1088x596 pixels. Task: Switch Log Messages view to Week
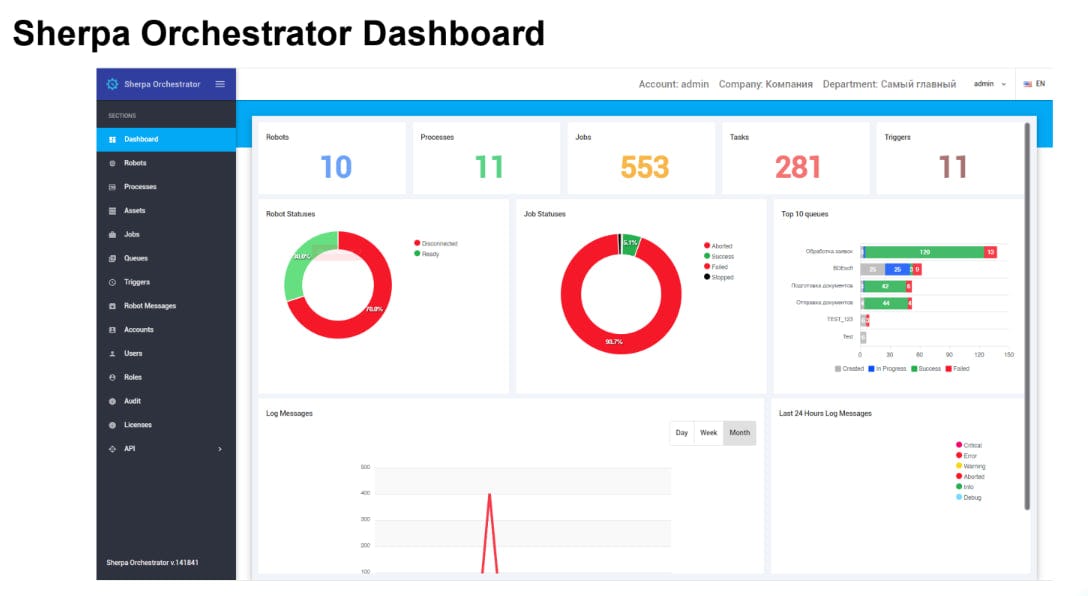(709, 432)
